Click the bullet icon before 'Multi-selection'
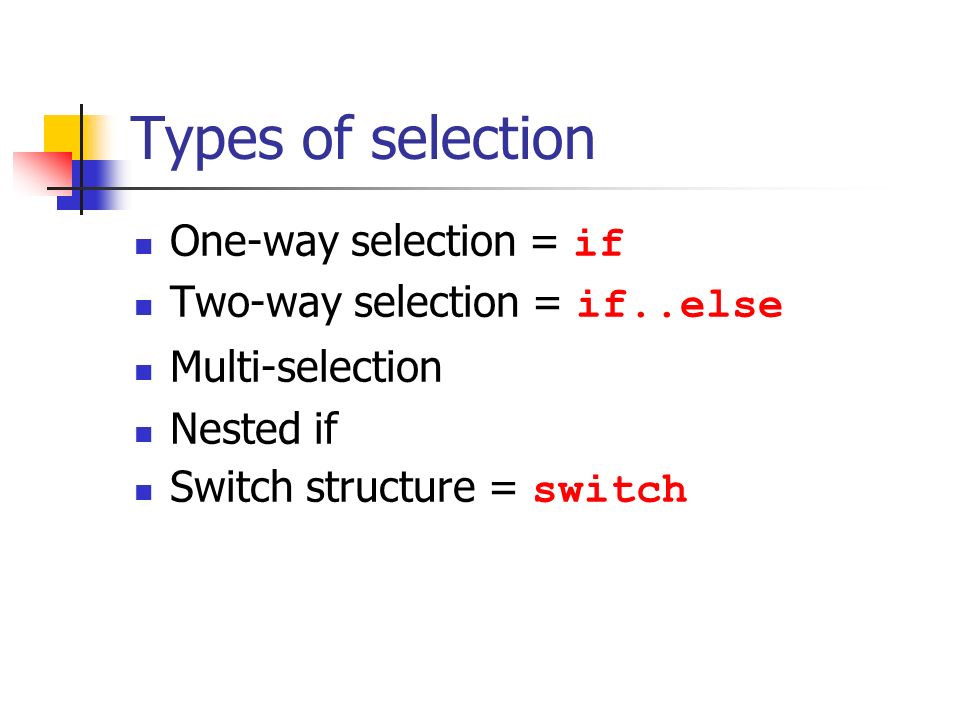This screenshot has width=960, height=720. click(144, 372)
